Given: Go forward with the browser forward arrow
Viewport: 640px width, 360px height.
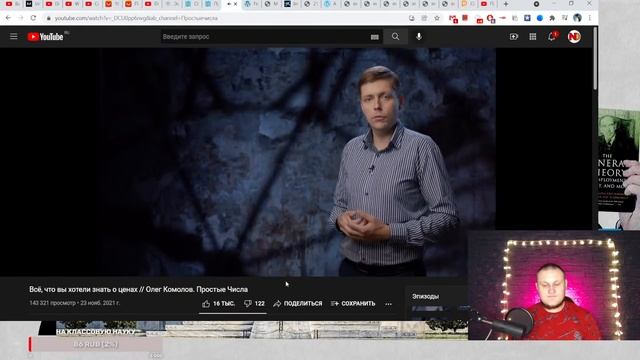Looking at the screenshot, I should [21, 18].
